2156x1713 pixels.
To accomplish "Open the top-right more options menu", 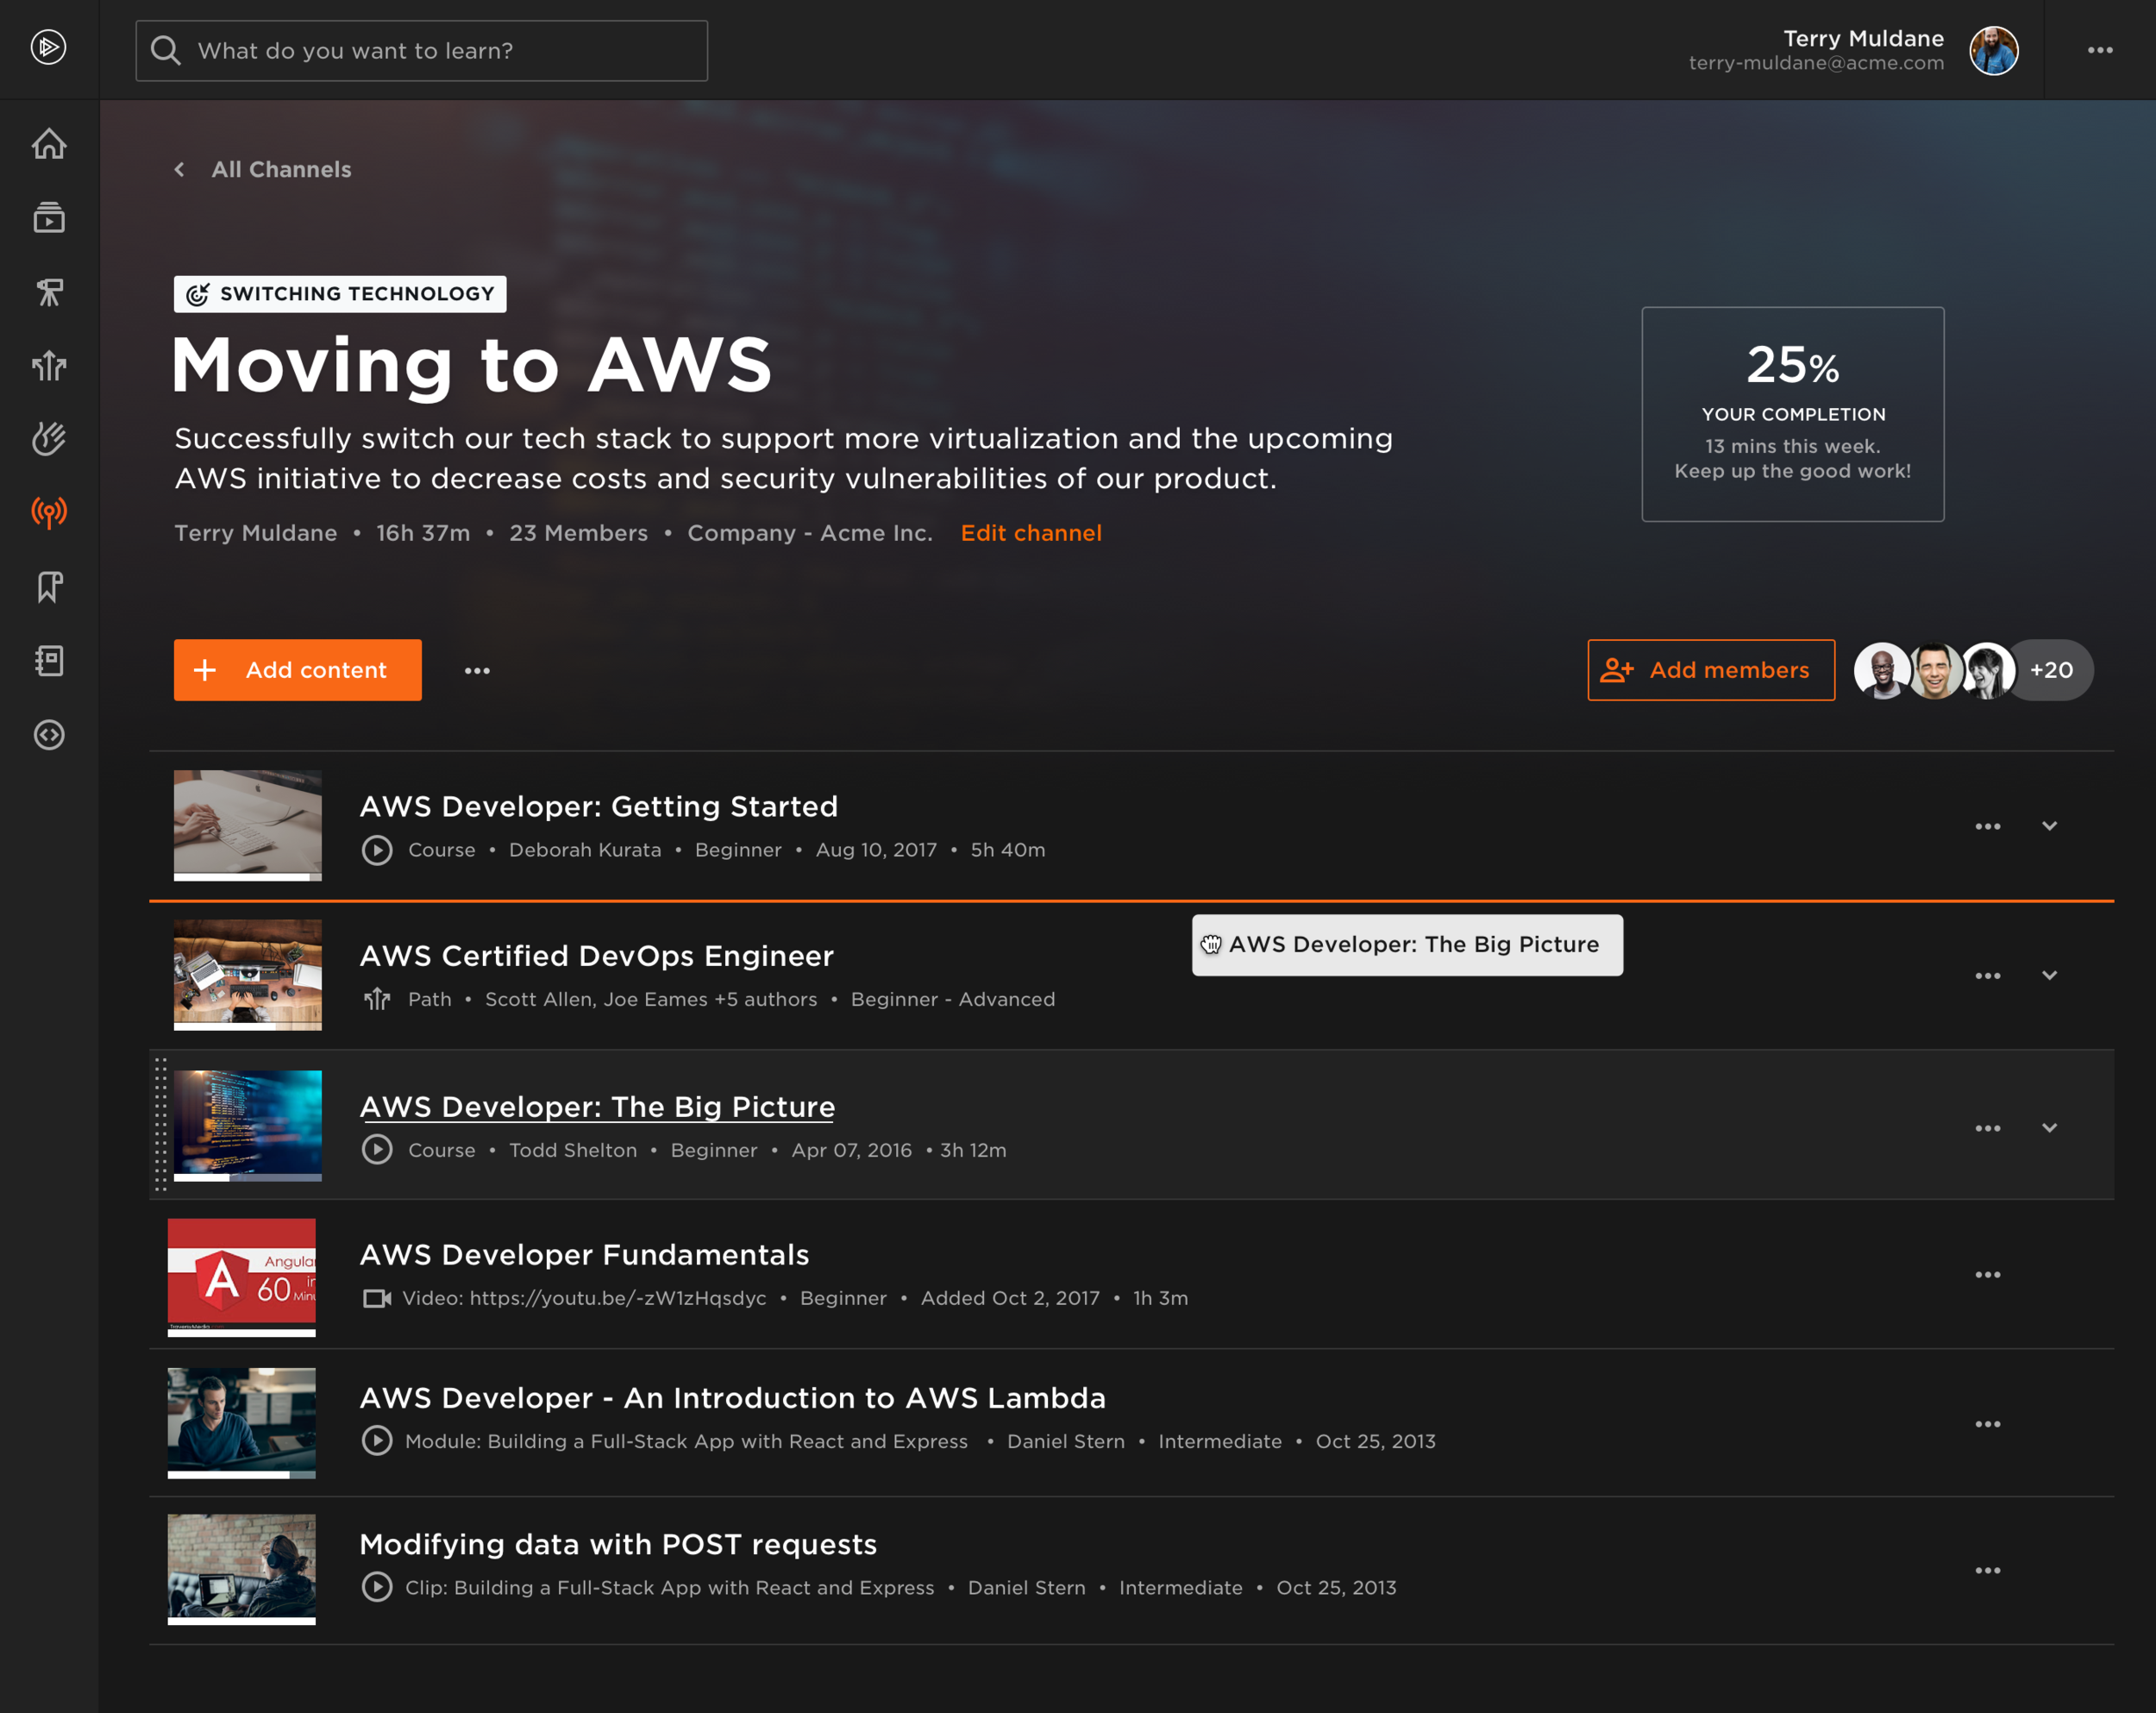I will coord(2100,50).
